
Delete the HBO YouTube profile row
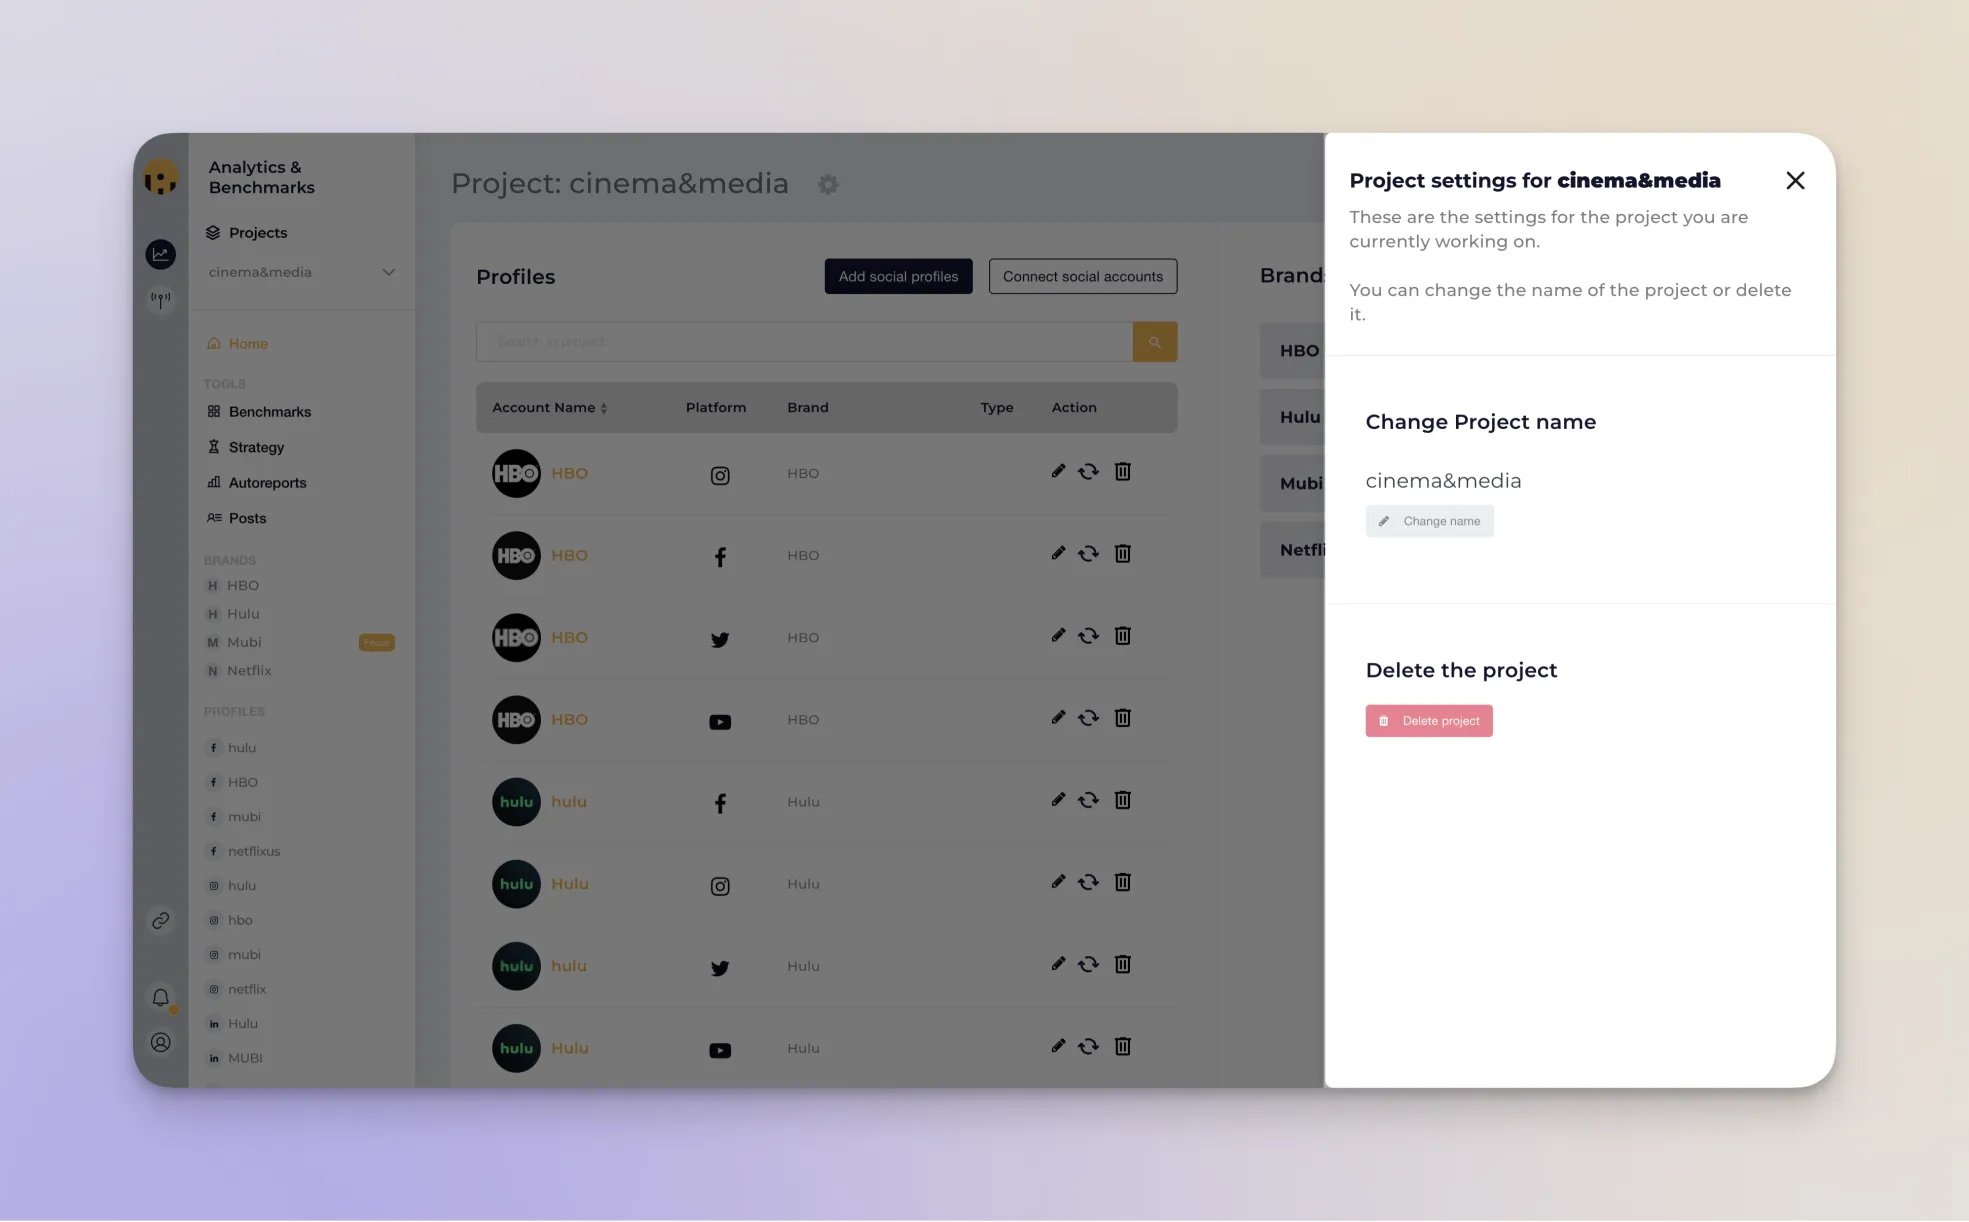point(1123,717)
